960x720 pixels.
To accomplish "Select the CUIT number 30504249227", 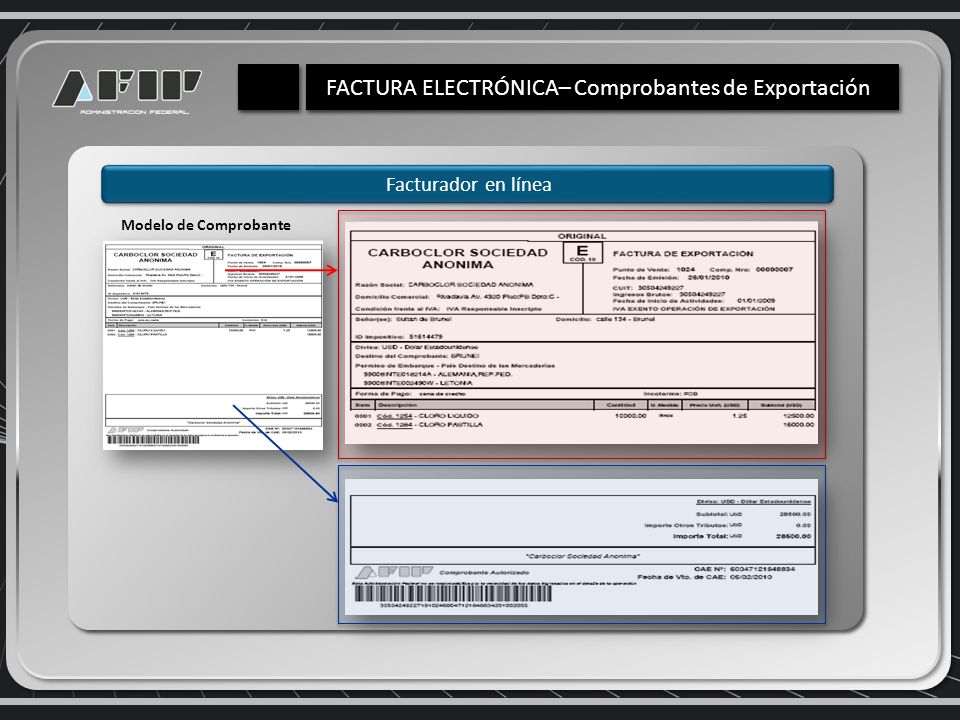I will pos(661,287).
